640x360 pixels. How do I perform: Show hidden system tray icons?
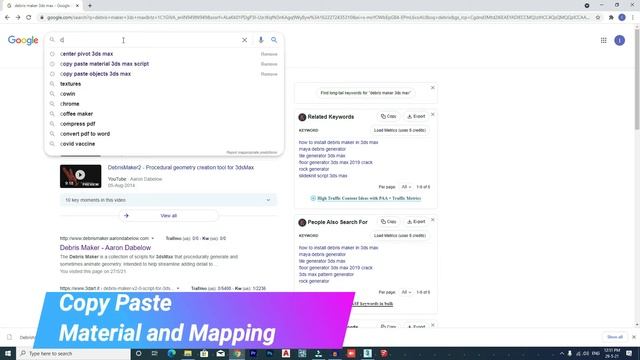click(562, 353)
